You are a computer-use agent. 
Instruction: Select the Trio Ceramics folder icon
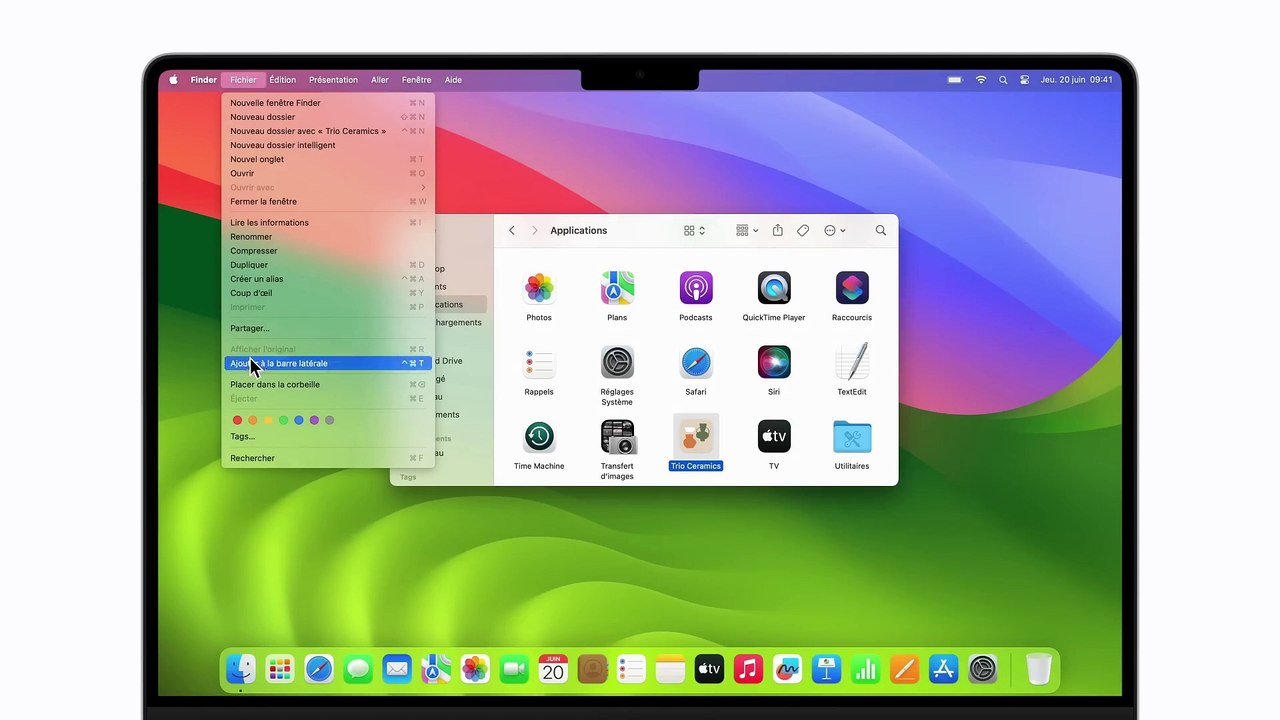[x=696, y=436]
